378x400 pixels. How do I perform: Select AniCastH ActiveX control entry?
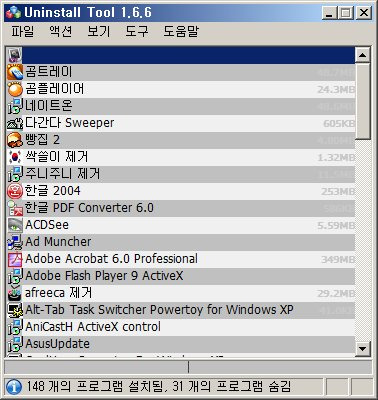(181, 327)
